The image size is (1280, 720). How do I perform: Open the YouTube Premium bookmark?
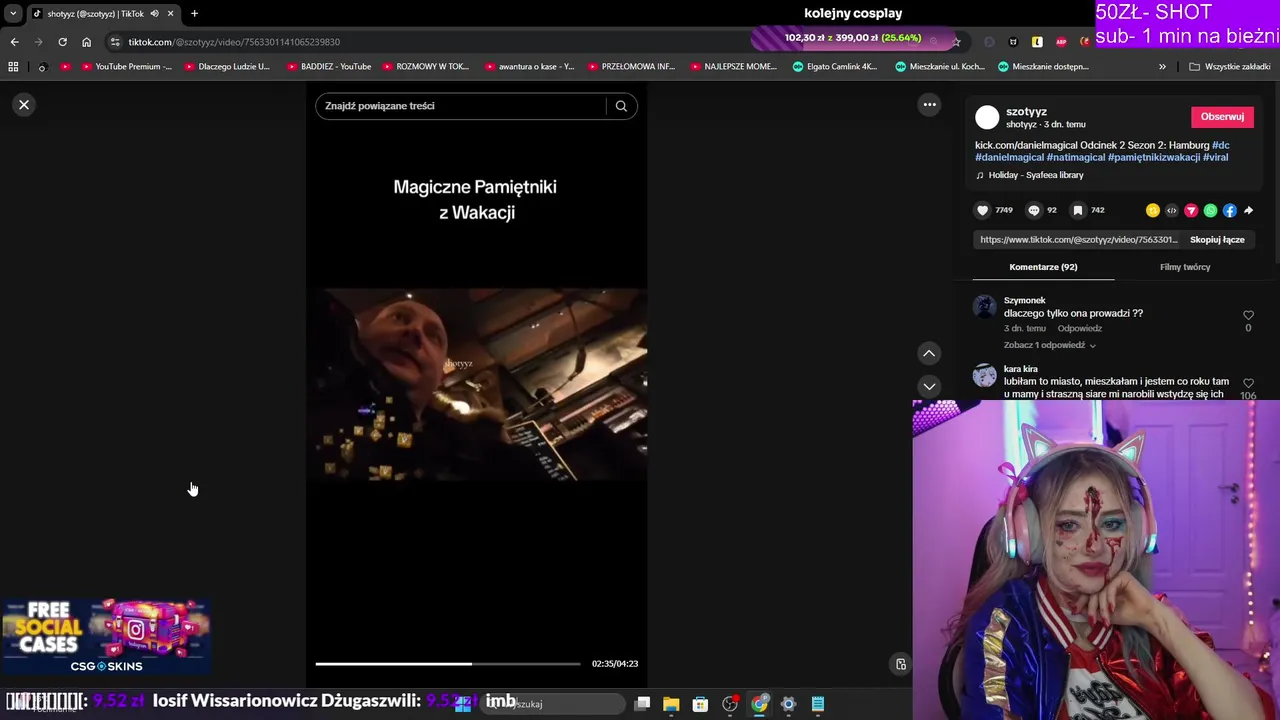click(126, 67)
